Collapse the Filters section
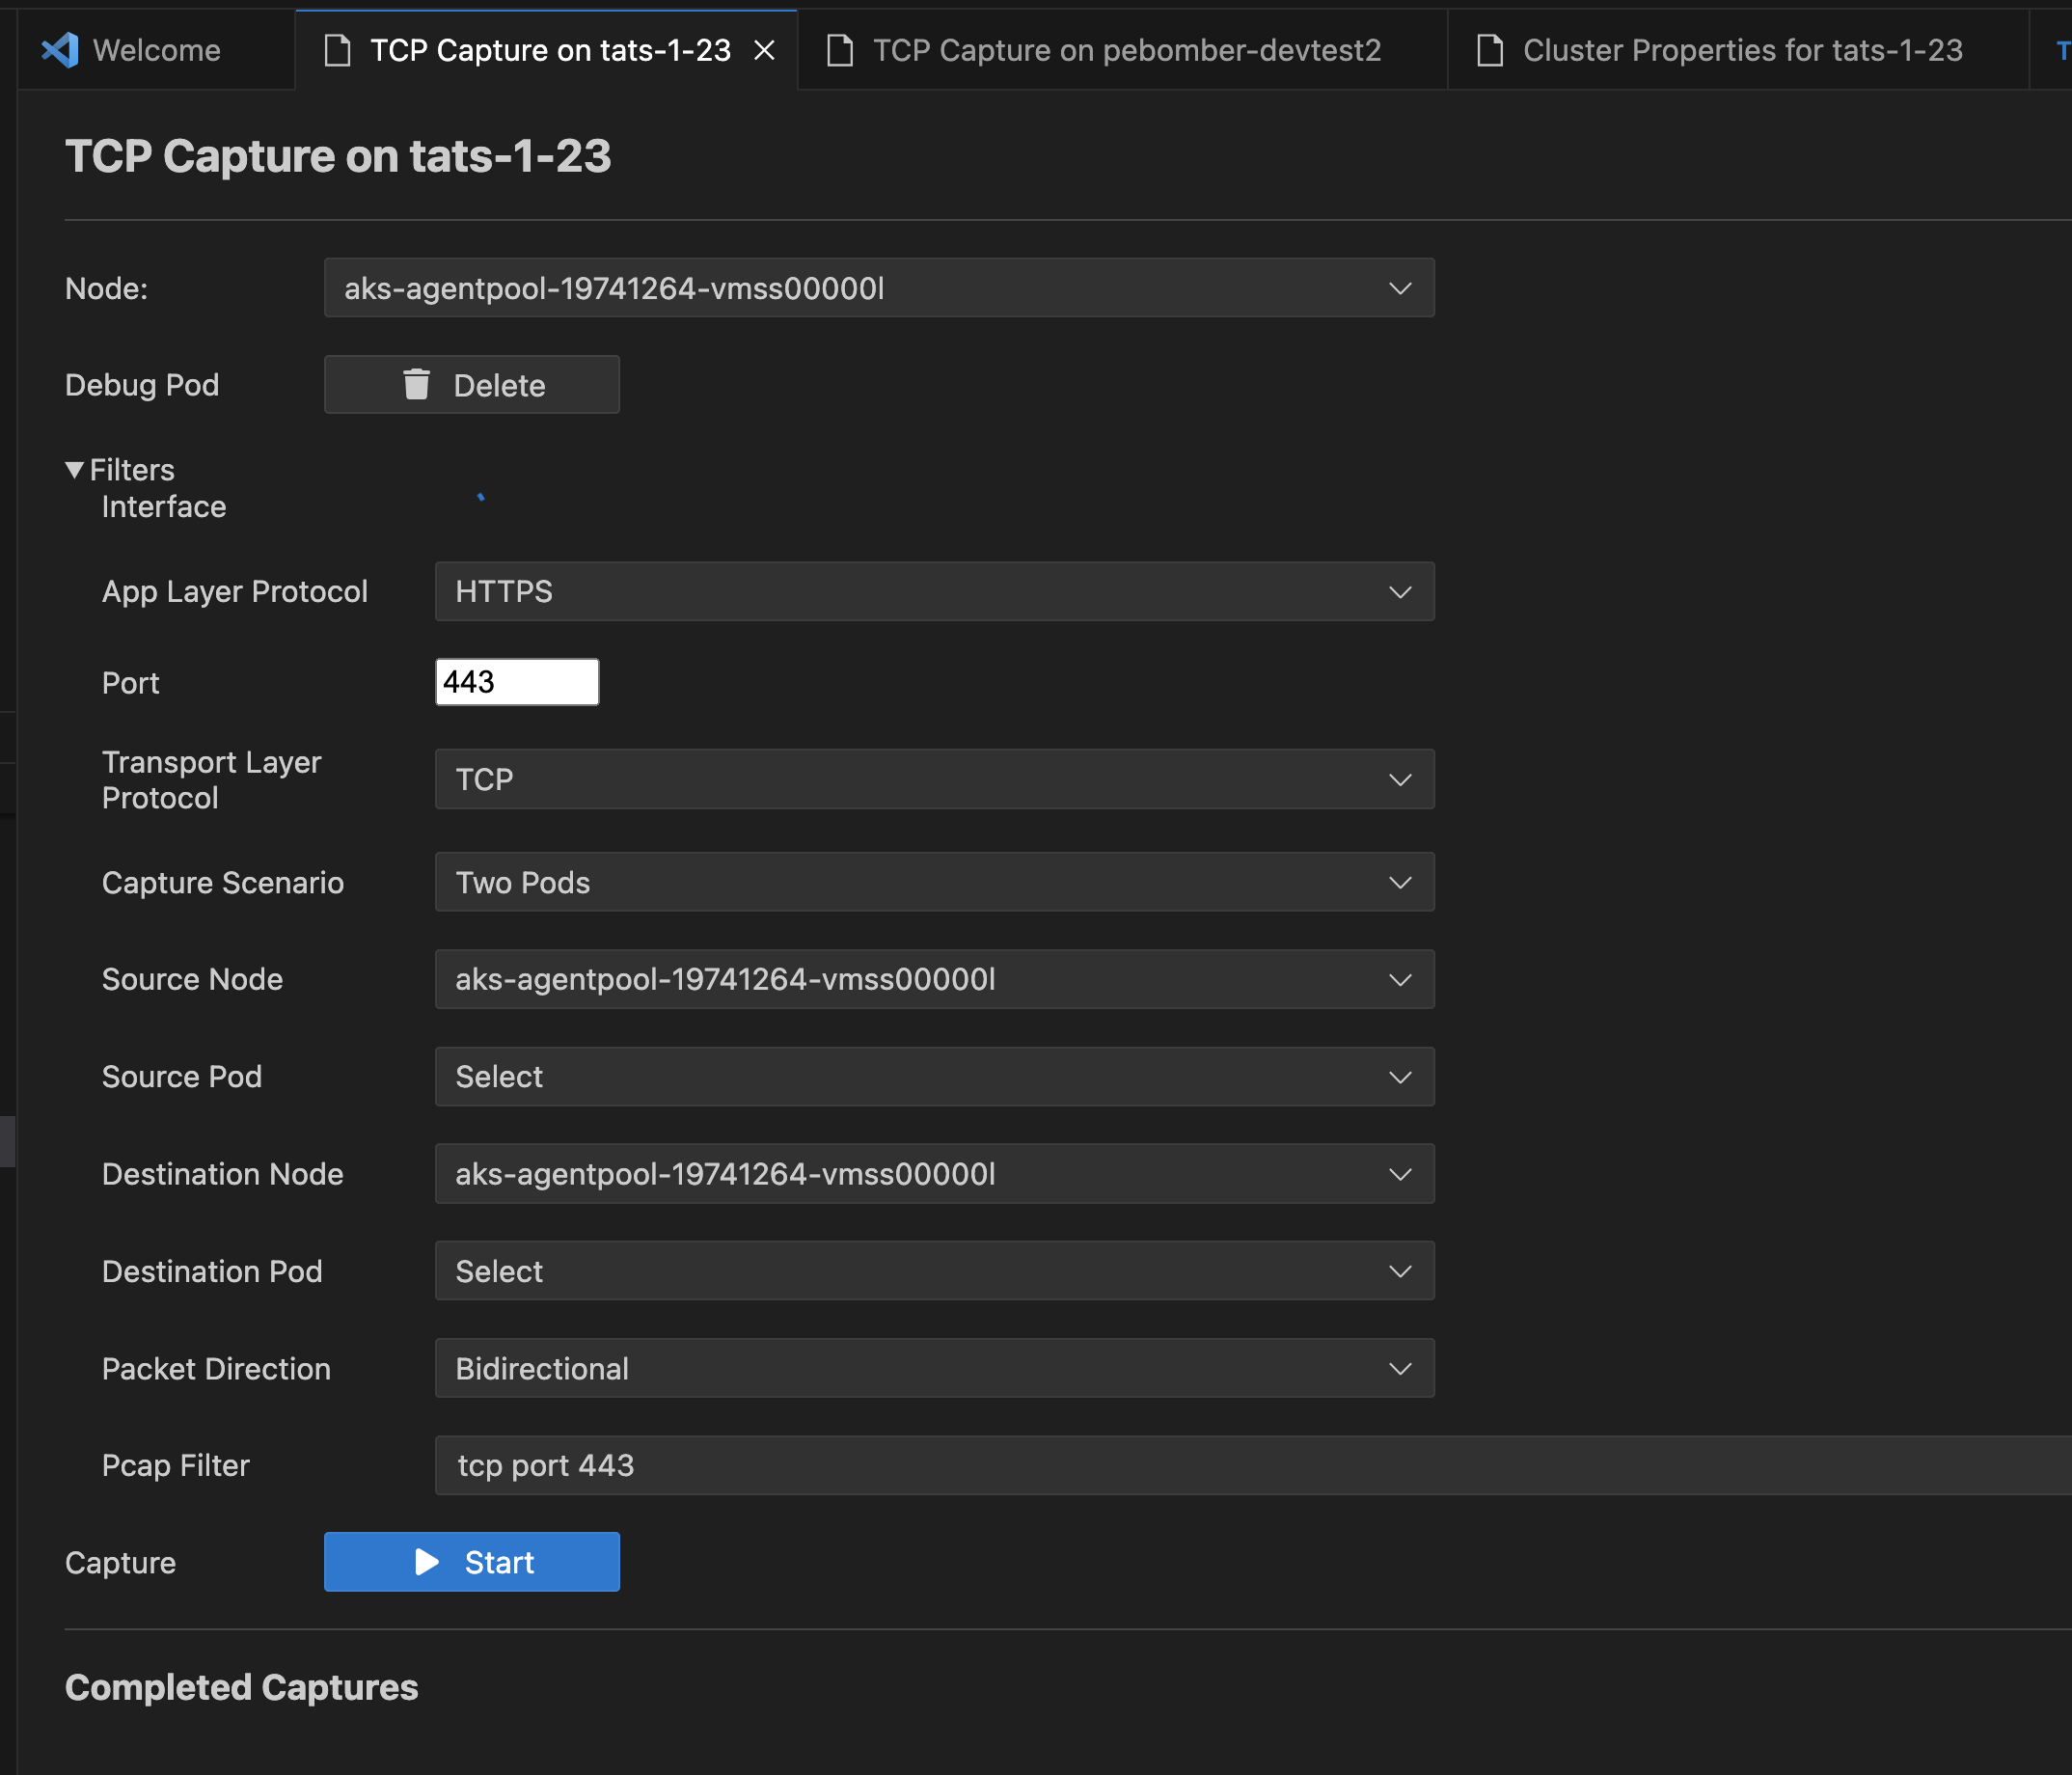This screenshot has height=1775, width=2072. coord(120,470)
